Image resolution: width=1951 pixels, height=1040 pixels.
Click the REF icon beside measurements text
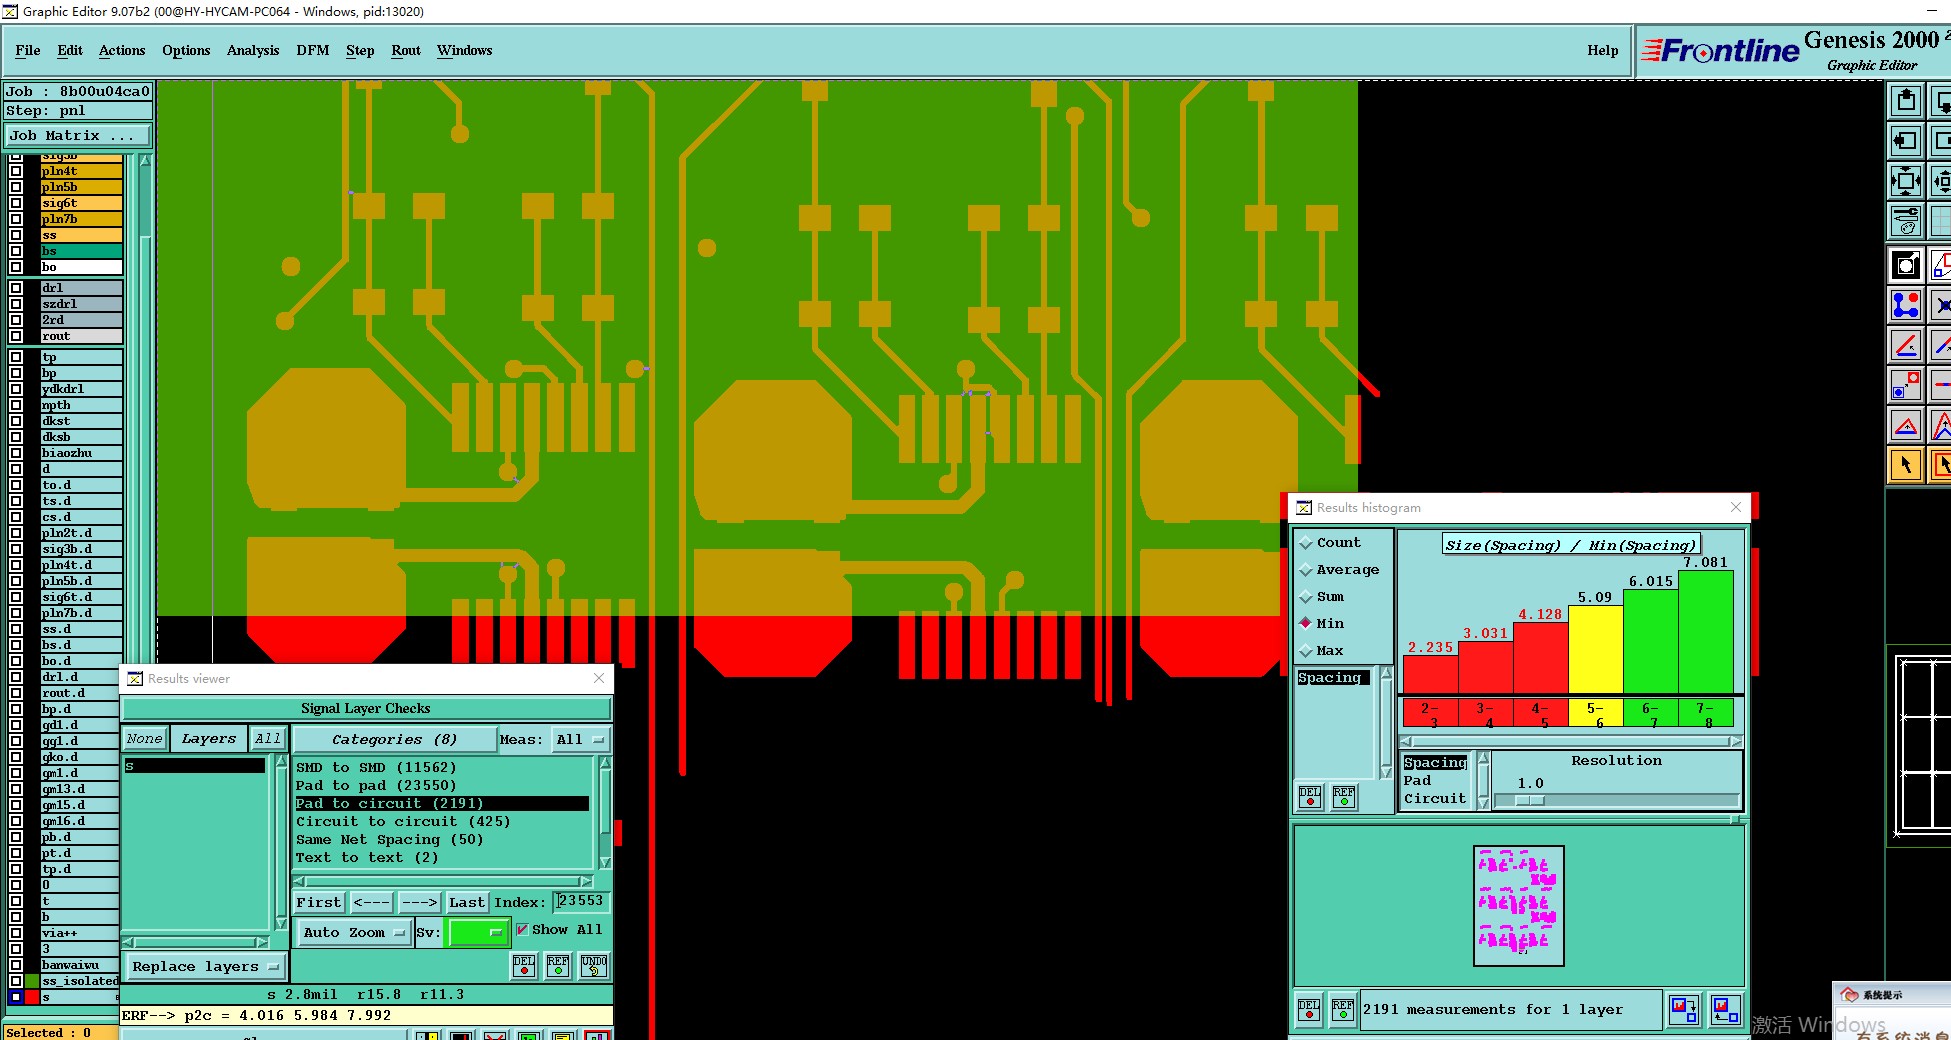pyautogui.click(x=1343, y=1010)
